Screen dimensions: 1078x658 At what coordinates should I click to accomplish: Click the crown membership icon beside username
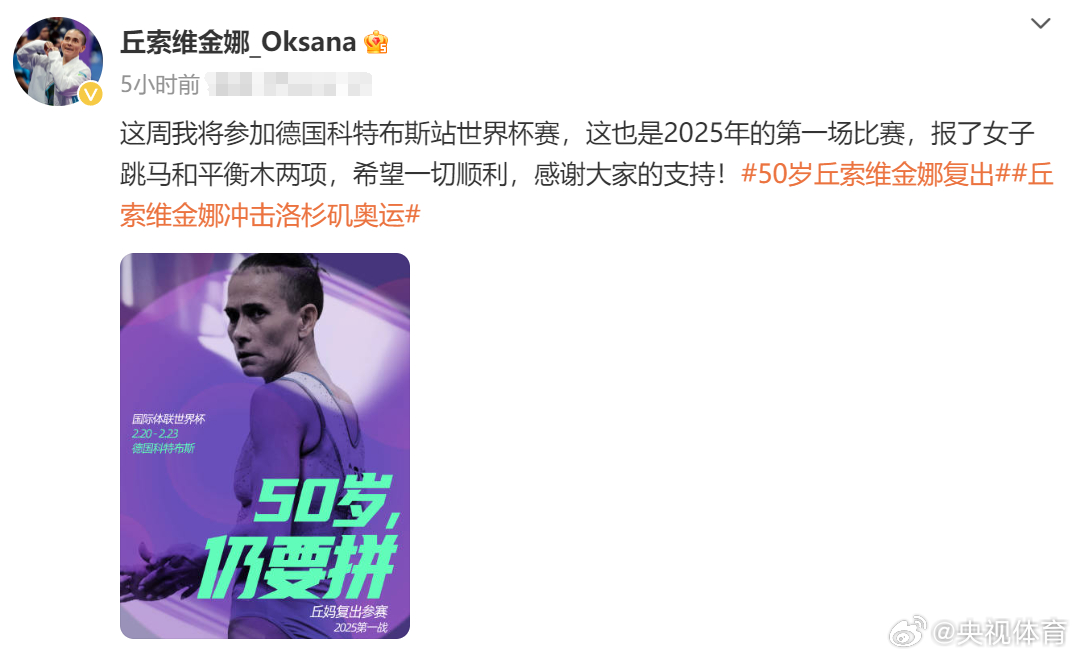376,43
